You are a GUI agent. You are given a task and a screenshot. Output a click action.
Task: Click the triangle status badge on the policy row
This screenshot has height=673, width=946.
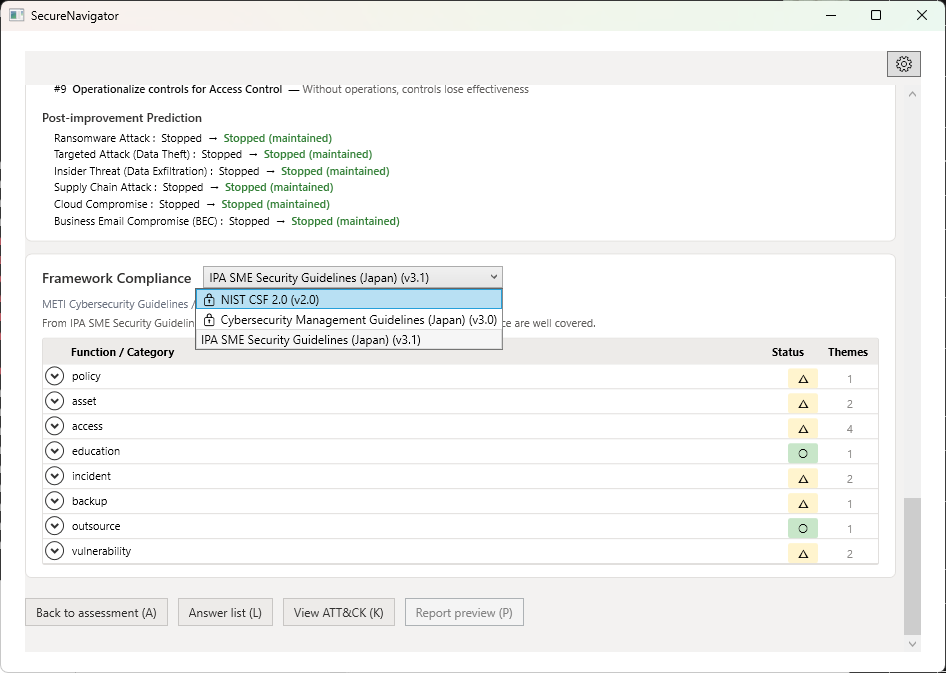coord(802,377)
